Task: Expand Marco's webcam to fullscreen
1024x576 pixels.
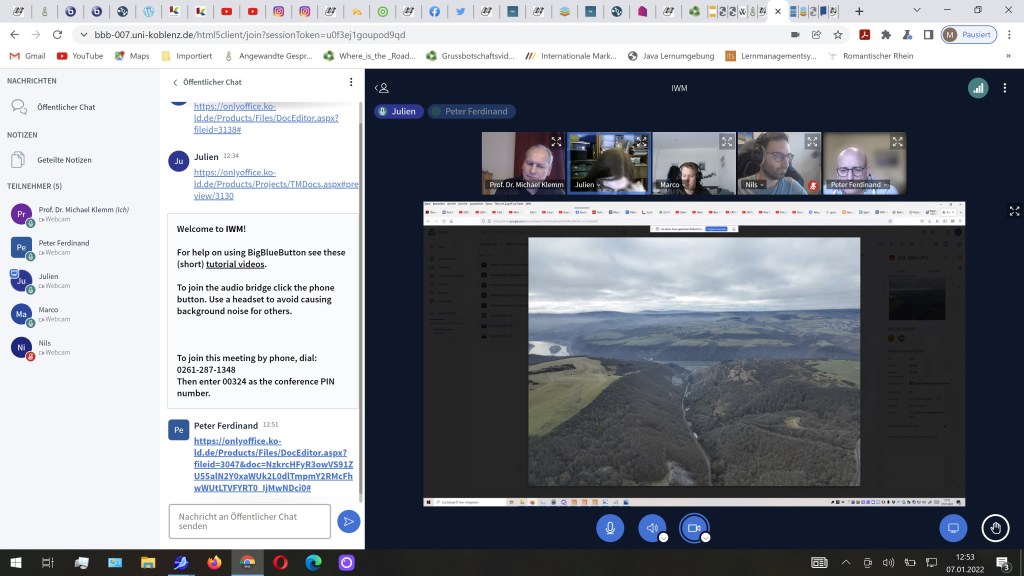Action: [727, 142]
